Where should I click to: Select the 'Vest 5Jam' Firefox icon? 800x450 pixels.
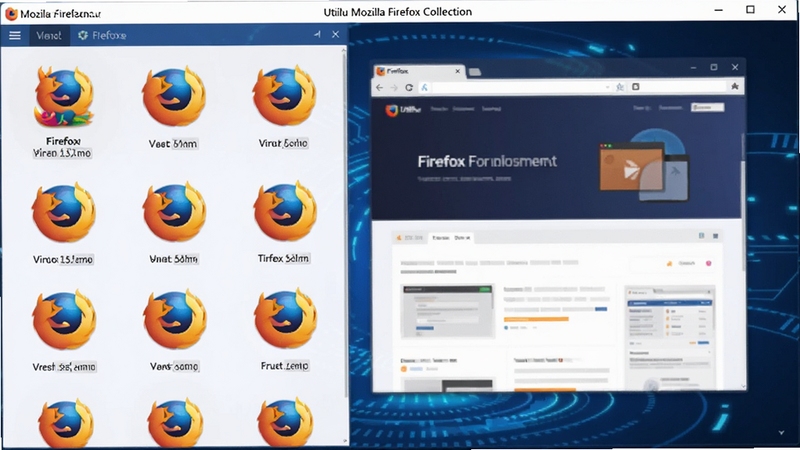[173, 96]
